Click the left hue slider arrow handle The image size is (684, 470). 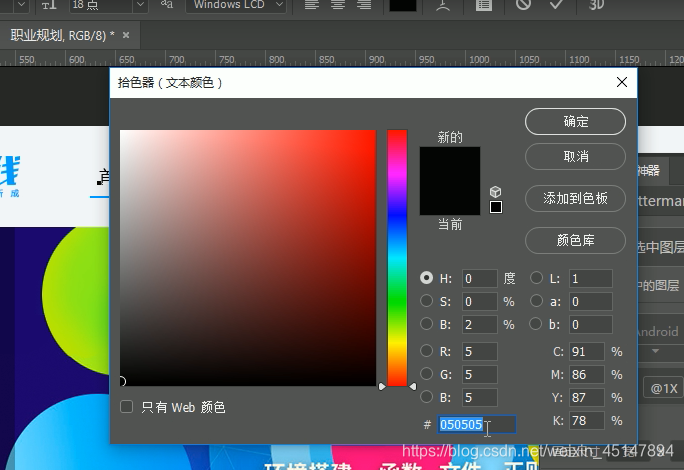tap(382, 386)
